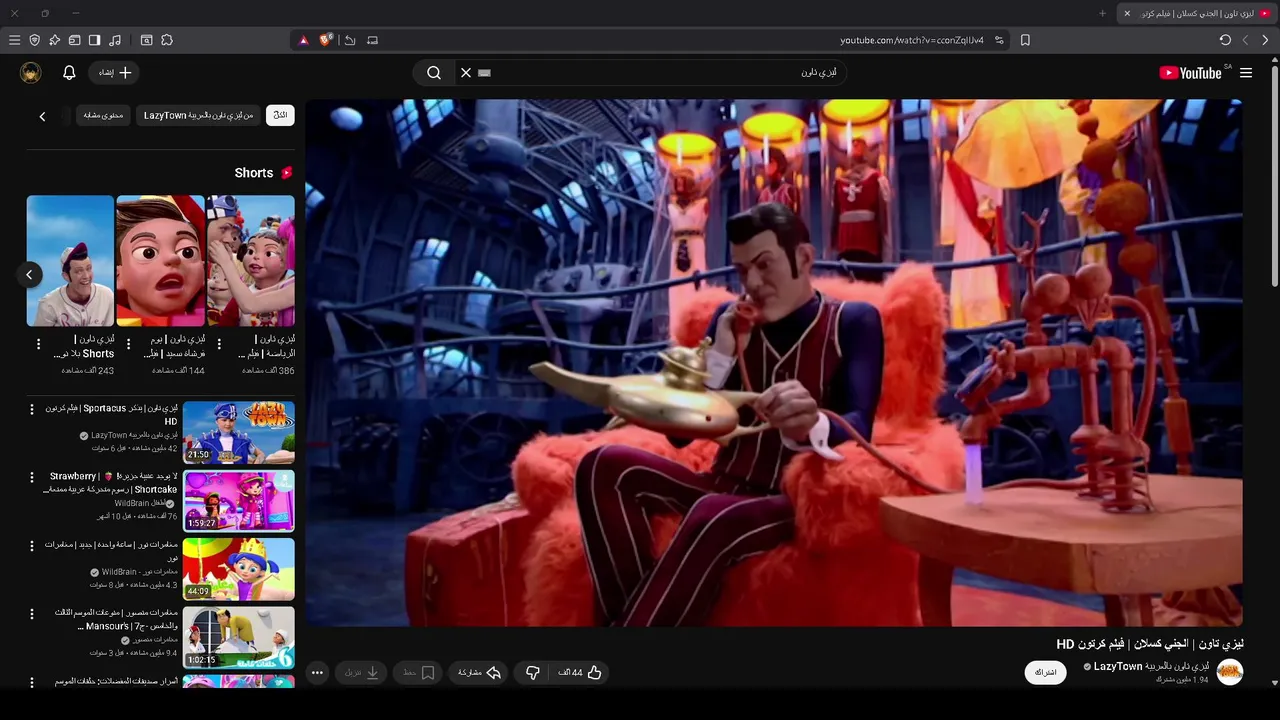Open the Brave wallet icon
Image resolution: width=1280 pixels, height=720 pixels.
(74, 40)
